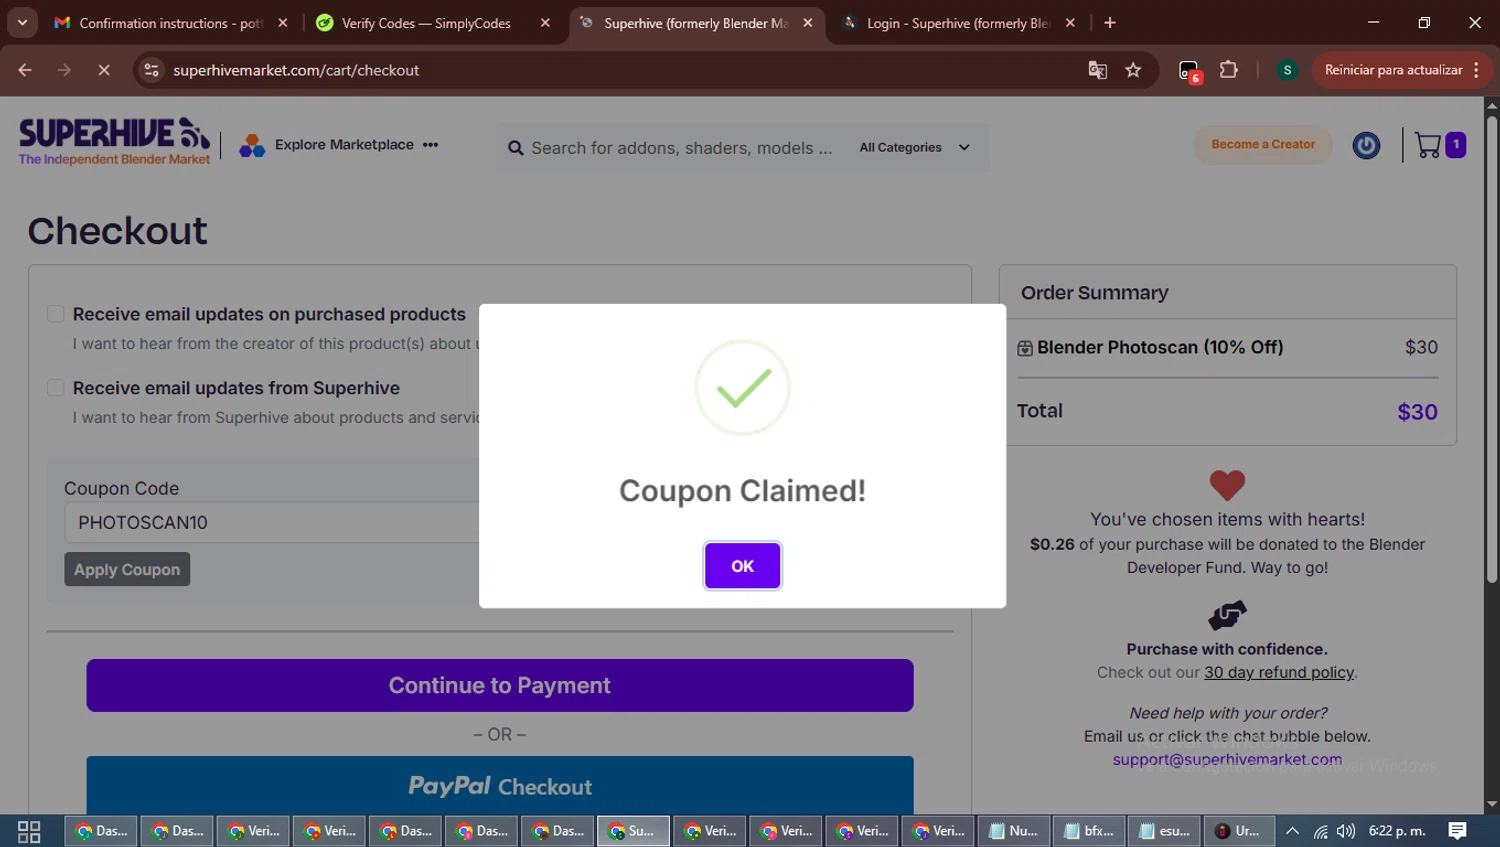
Task: Click the Reiniciar para actualizar button
Action: [1393, 70]
